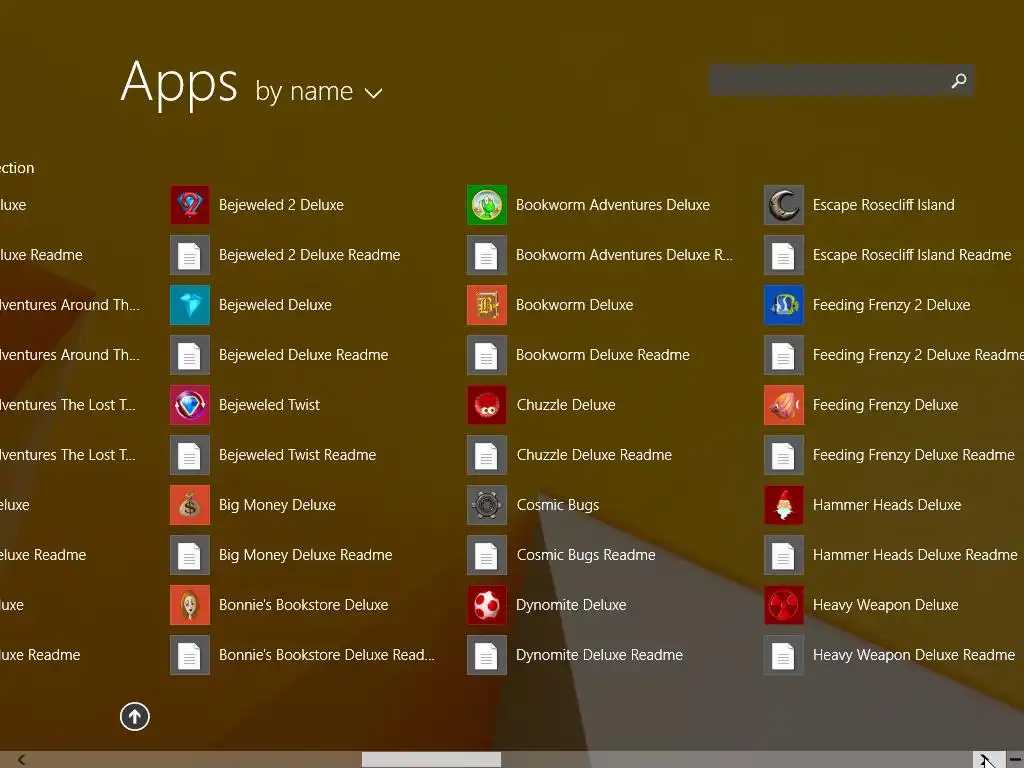Launch Chuzzle Deluxe red fuzzball icon
This screenshot has height=768, width=1024.
487,405
